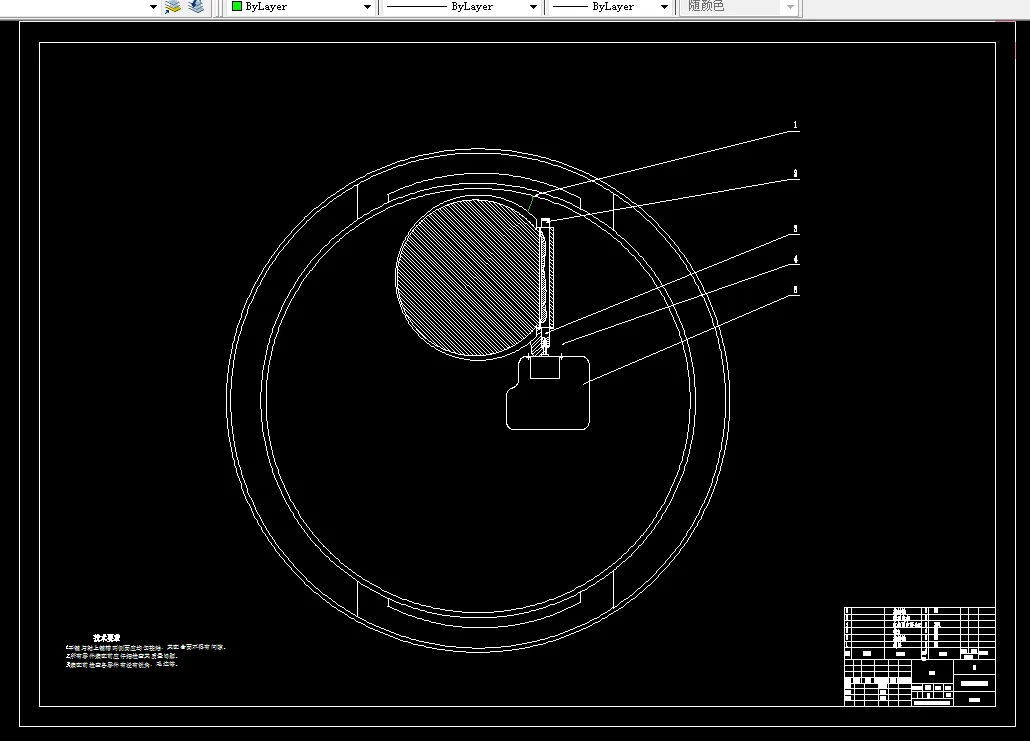Select the title block table
1030x741 pixels.
pyautogui.click(x=920, y=657)
